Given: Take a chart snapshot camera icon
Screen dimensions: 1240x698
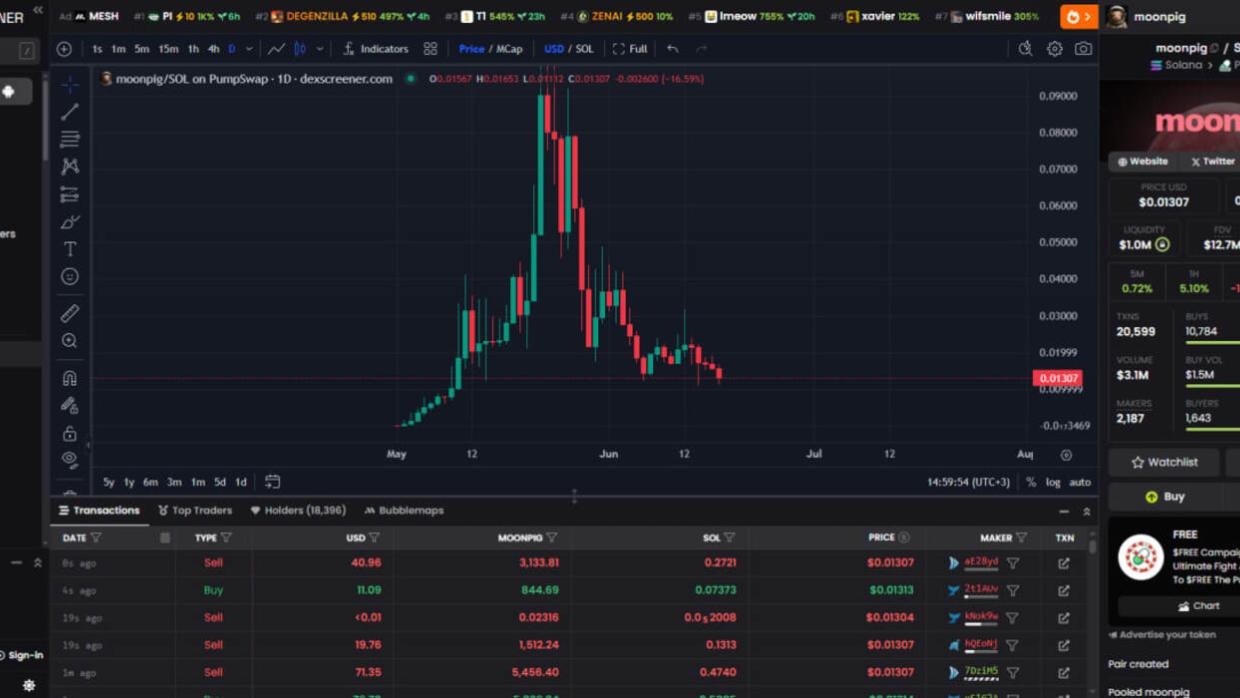Looking at the screenshot, I should [1083, 49].
